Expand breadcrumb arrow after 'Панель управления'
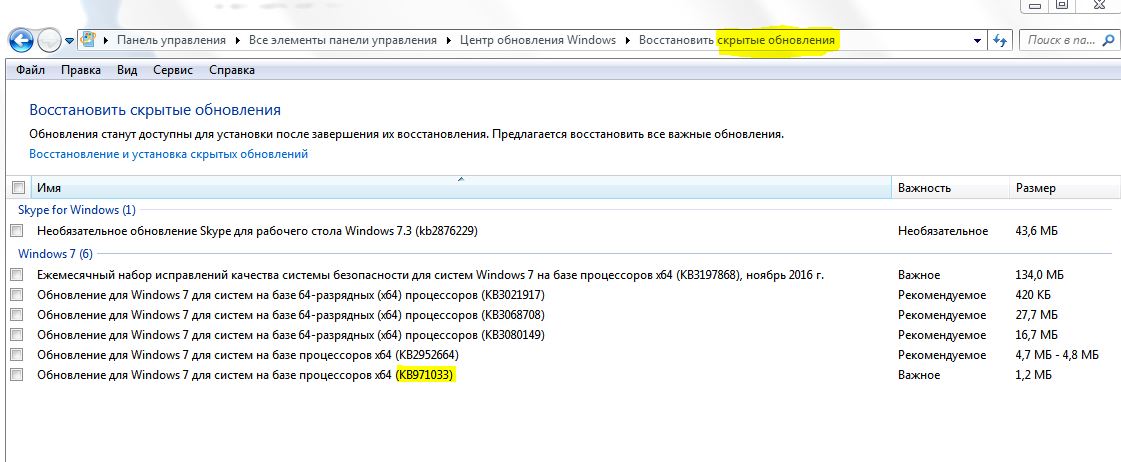1121x462 pixels. [237, 41]
